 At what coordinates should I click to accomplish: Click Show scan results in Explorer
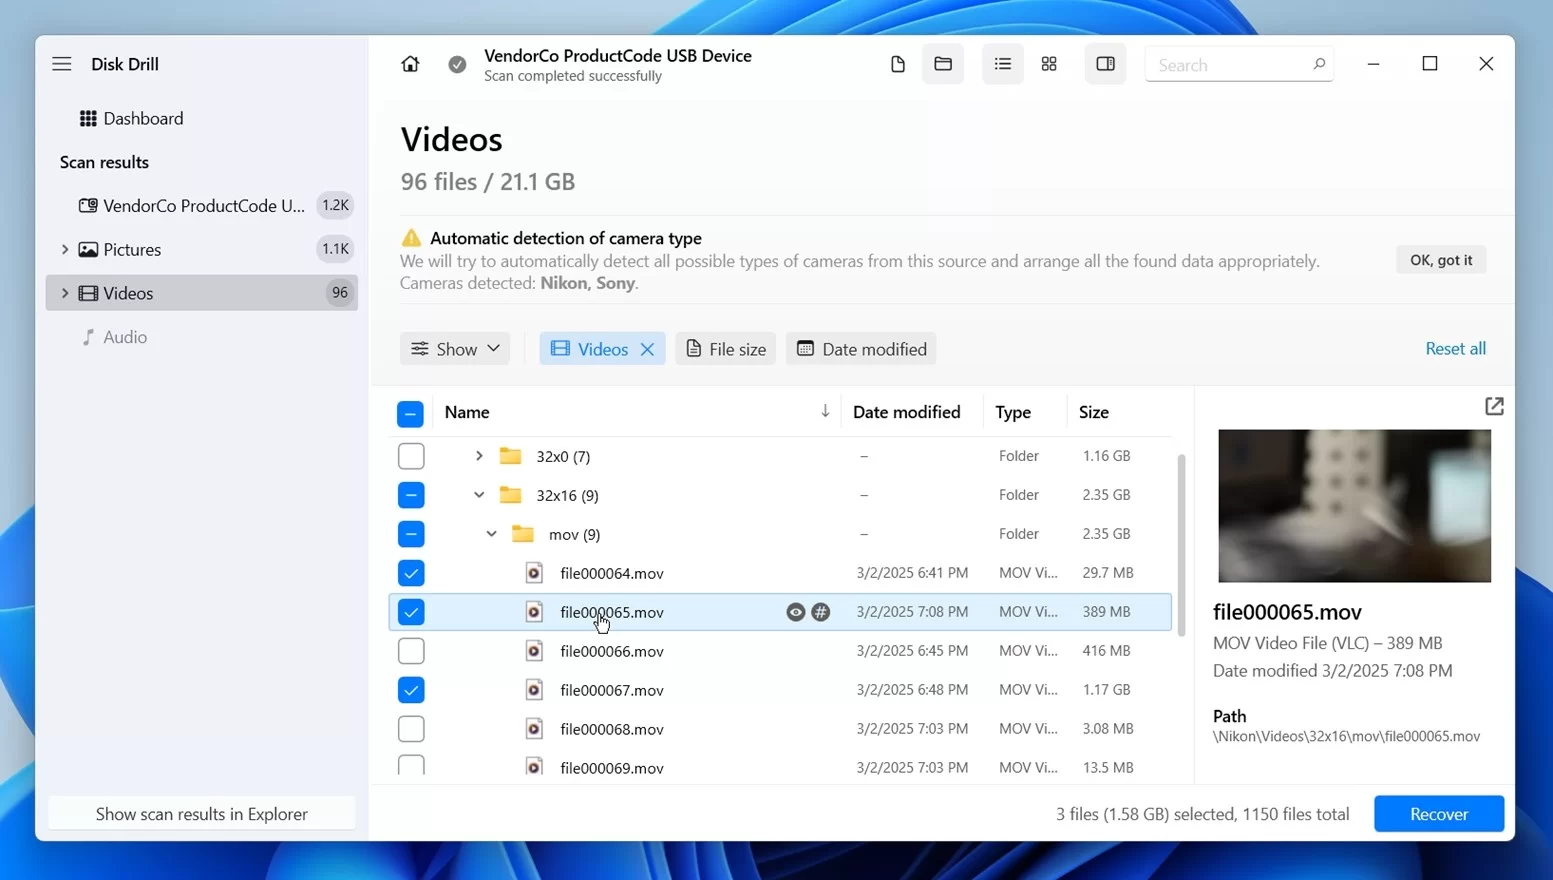[202, 814]
